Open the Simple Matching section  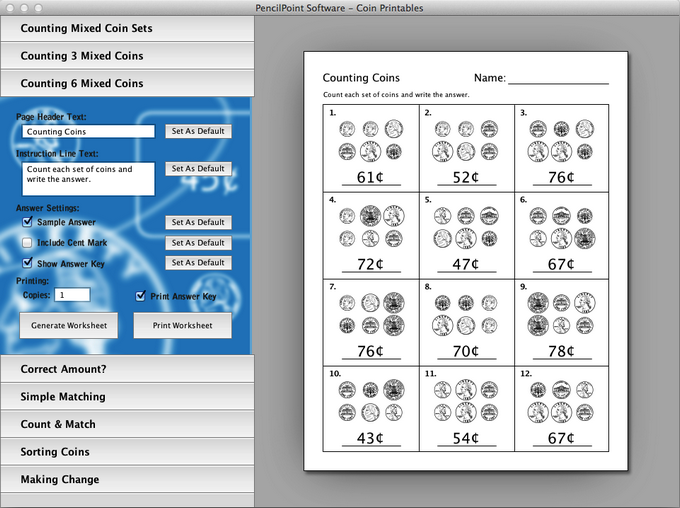pyautogui.click(x=127, y=397)
